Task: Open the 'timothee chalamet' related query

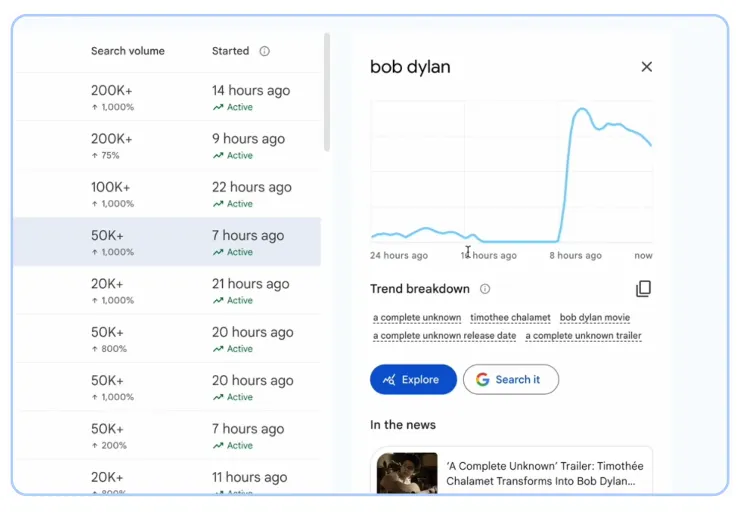Action: [510, 317]
